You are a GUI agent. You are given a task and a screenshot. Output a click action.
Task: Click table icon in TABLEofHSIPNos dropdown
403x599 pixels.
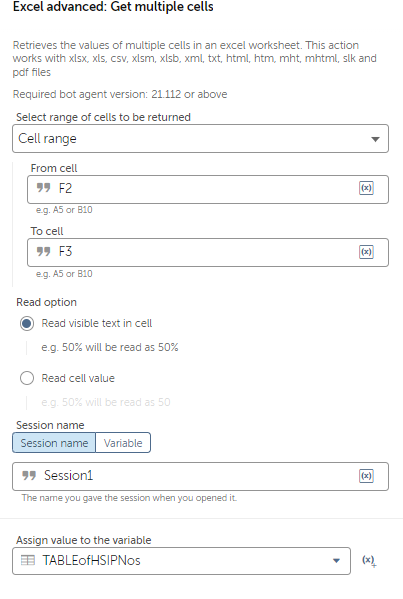point(28,560)
